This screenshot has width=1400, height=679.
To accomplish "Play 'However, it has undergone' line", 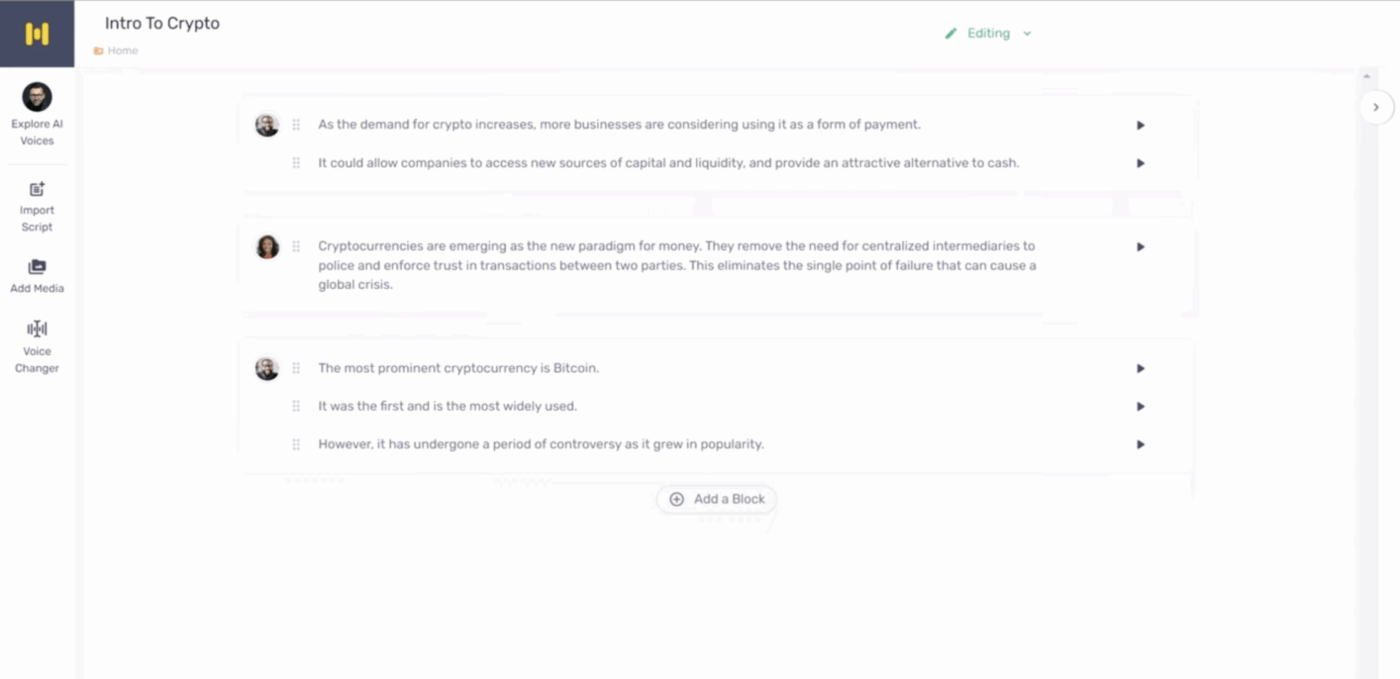I will pyautogui.click(x=1140, y=445).
